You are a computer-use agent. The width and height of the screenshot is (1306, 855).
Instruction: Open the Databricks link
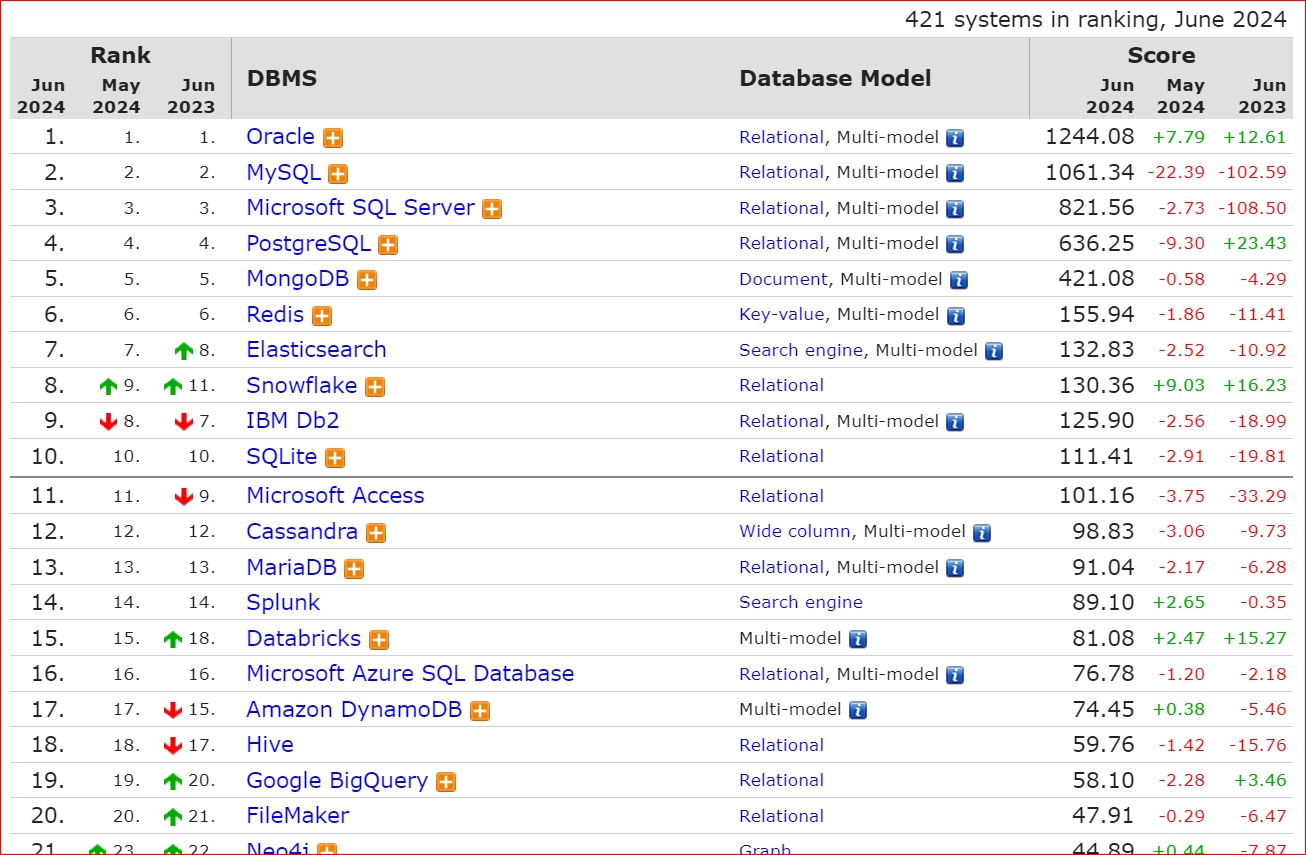click(304, 638)
